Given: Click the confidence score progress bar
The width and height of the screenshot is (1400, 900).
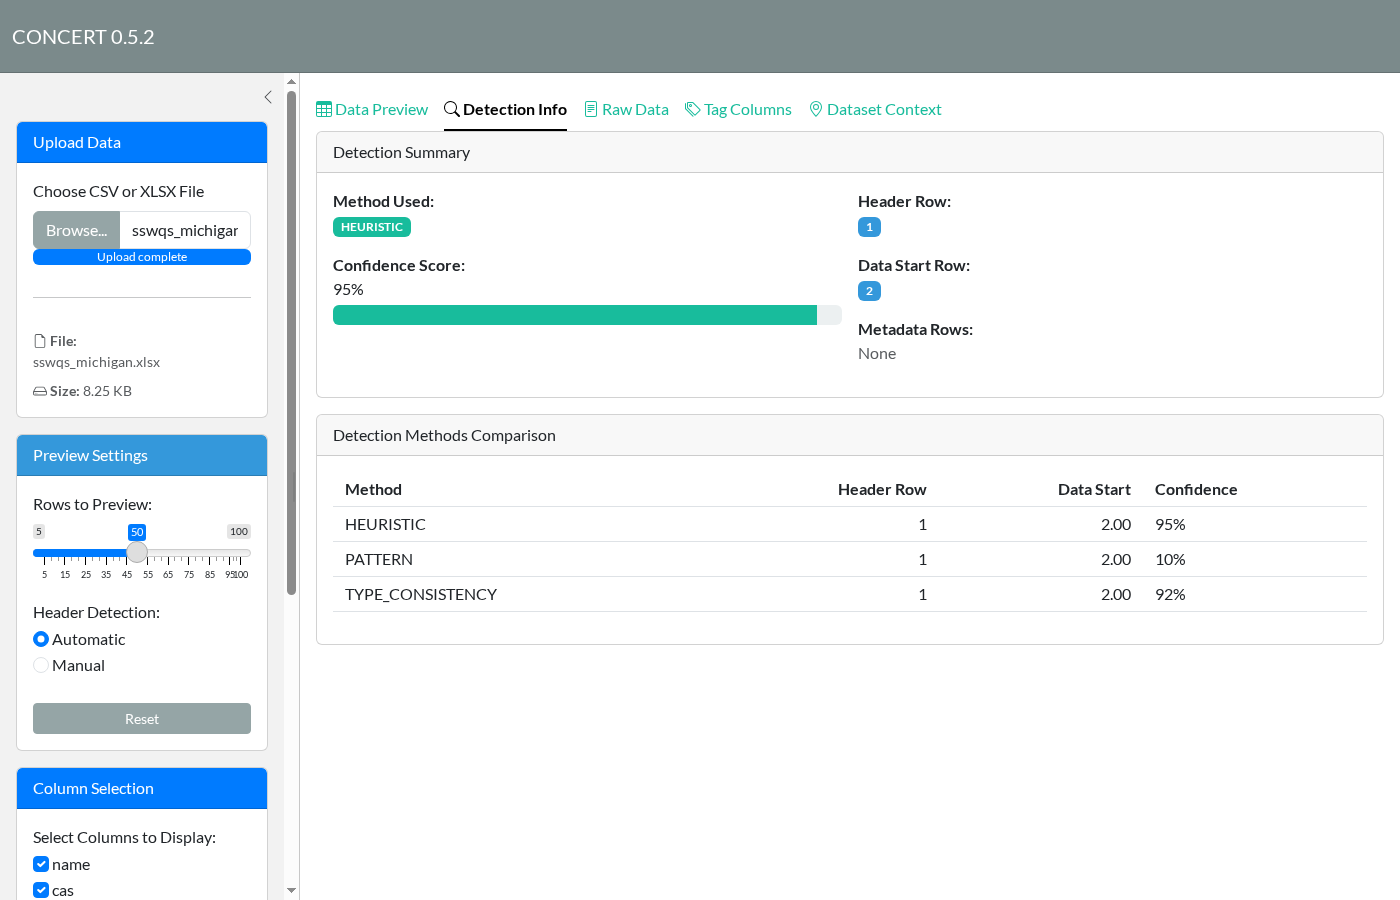Looking at the screenshot, I should [587, 315].
